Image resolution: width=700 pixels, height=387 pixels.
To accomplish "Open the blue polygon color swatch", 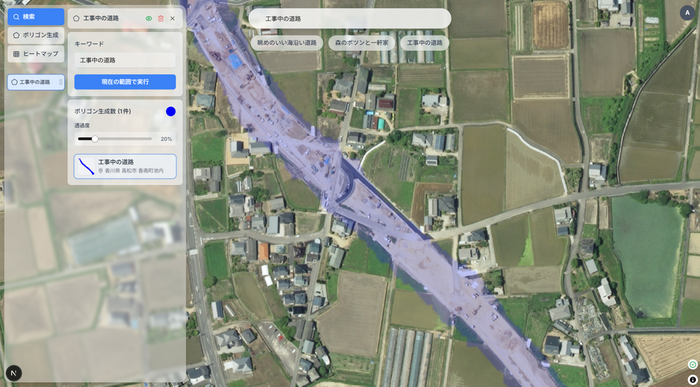I will 171,112.
